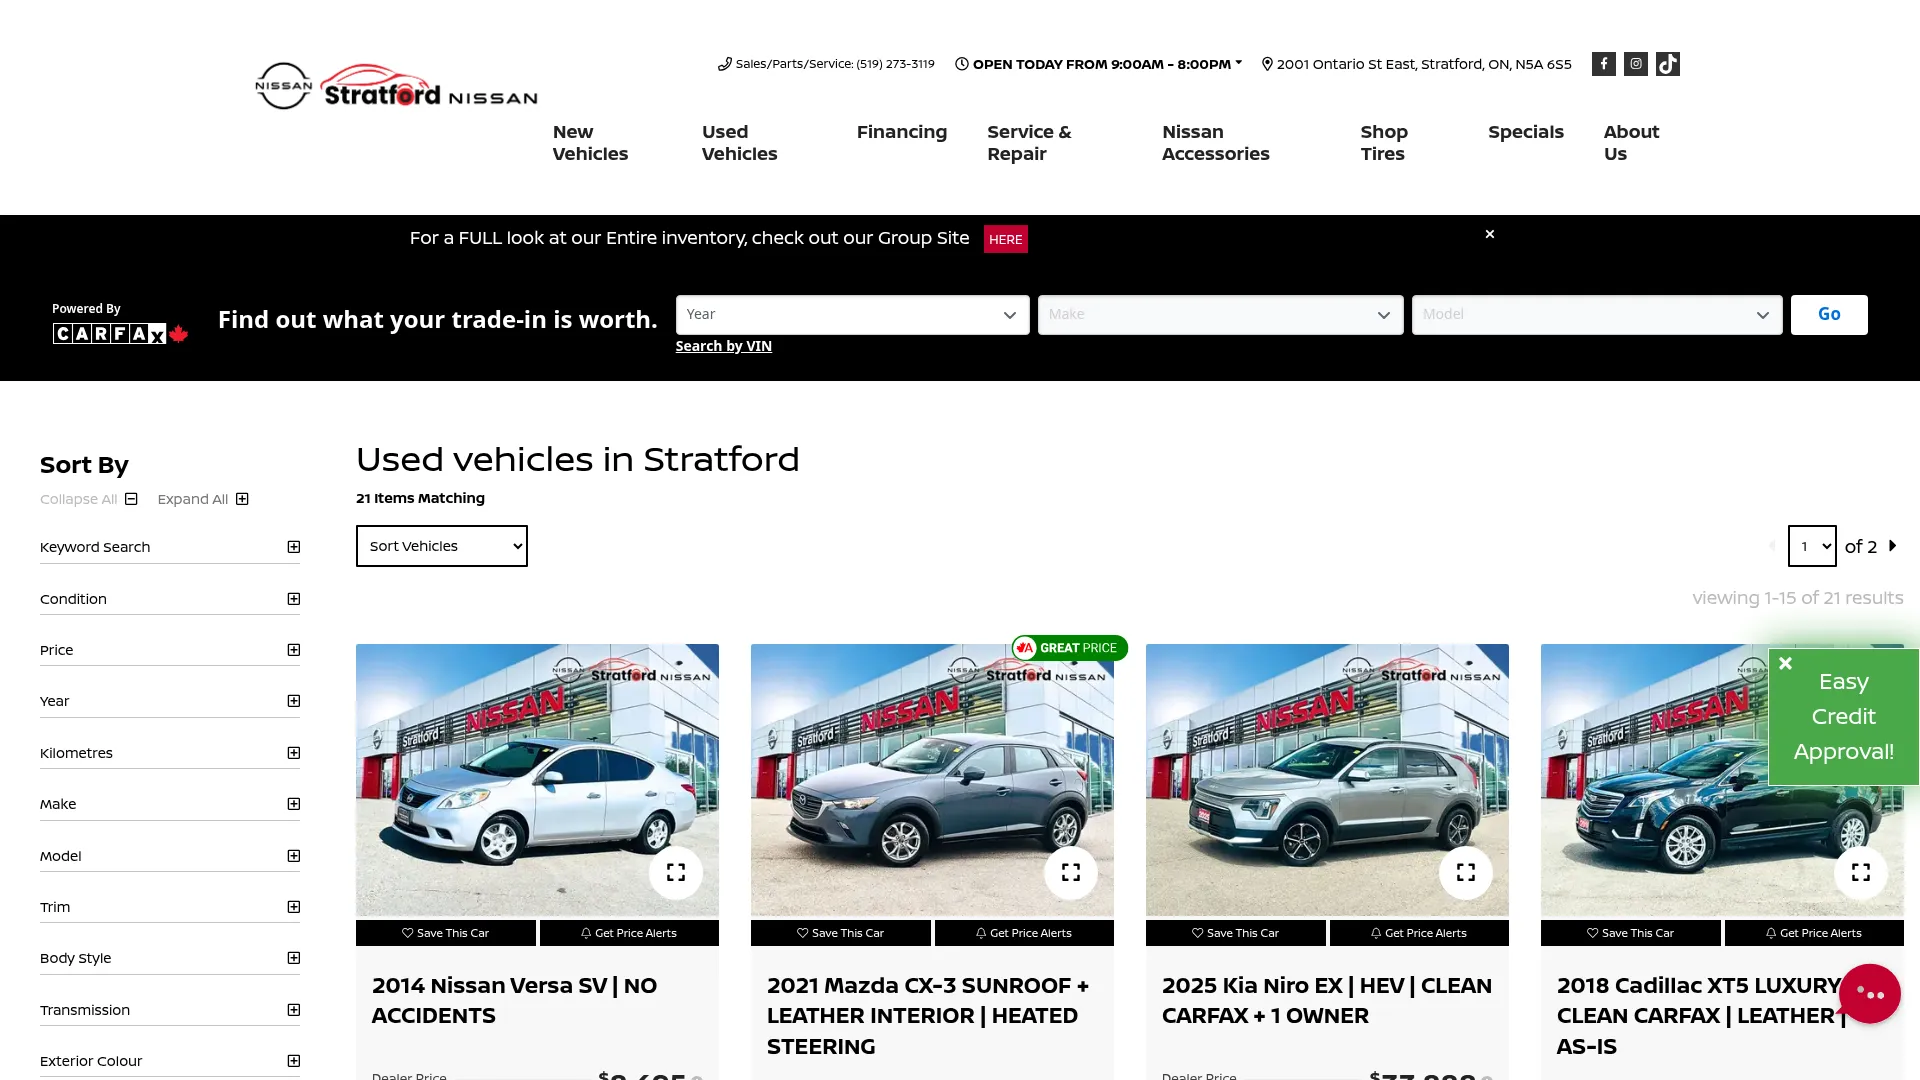Close the black group site banner
The width and height of the screenshot is (1920, 1080).
click(1490, 234)
